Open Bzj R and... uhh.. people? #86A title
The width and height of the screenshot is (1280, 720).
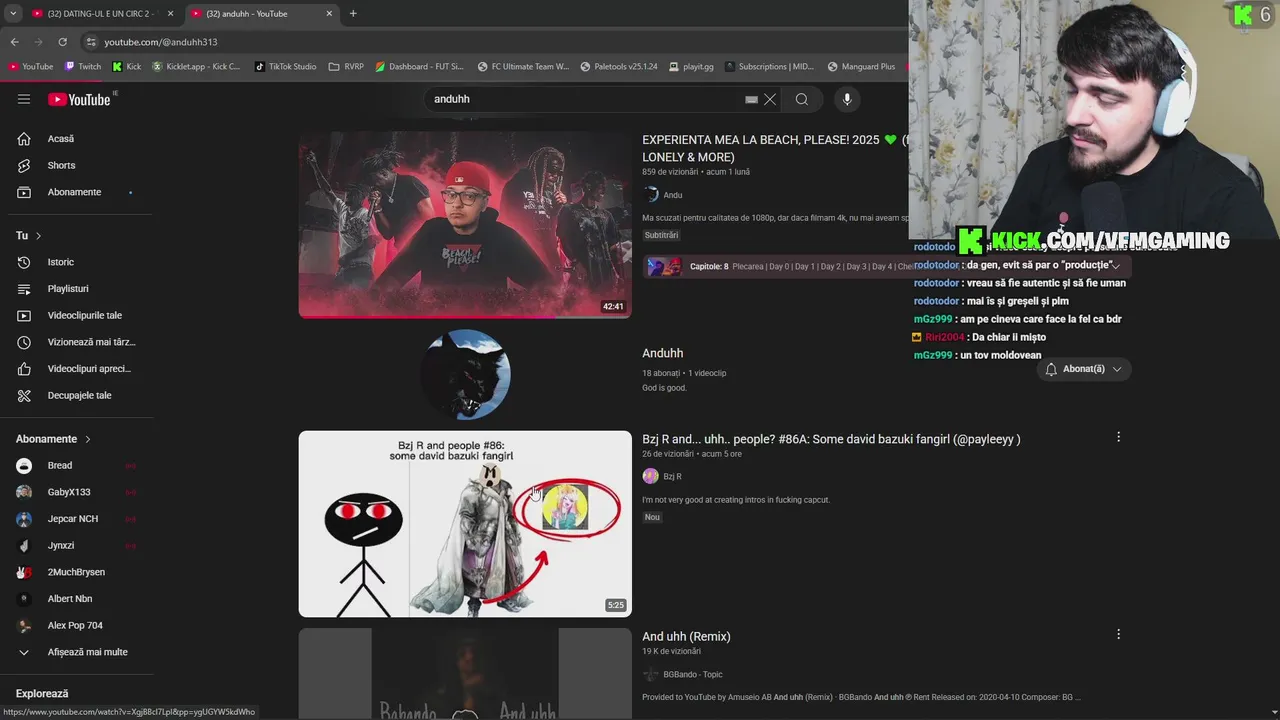pyautogui.click(x=831, y=439)
